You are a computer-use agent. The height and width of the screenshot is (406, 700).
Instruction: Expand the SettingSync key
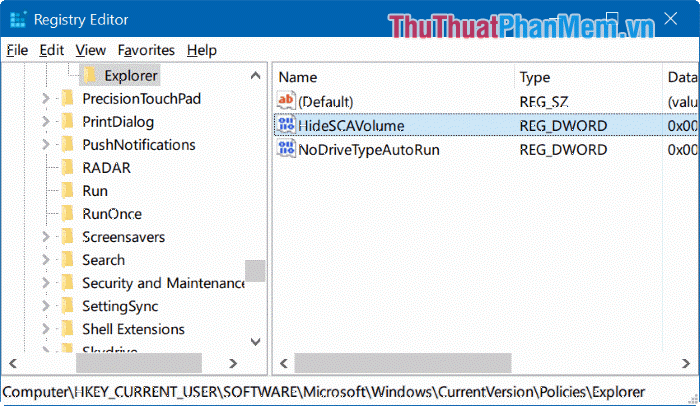click(x=46, y=306)
